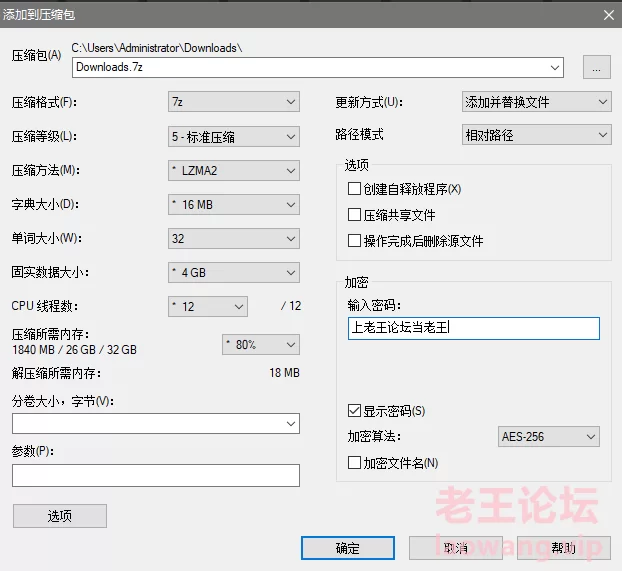The width and height of the screenshot is (622, 571).
Task: Open the 压缩格式 7z dropdown
Action: click(x=234, y=102)
